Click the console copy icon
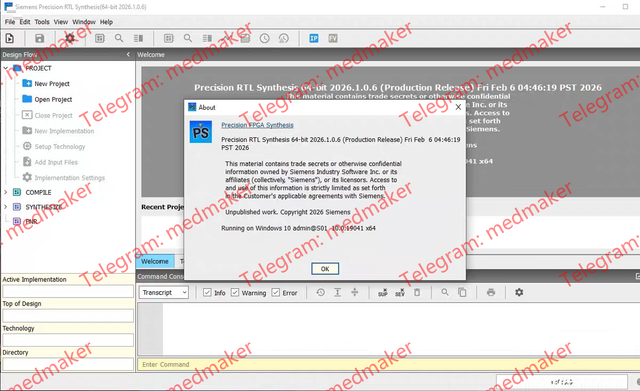This screenshot has width=640, height=391. point(462,292)
